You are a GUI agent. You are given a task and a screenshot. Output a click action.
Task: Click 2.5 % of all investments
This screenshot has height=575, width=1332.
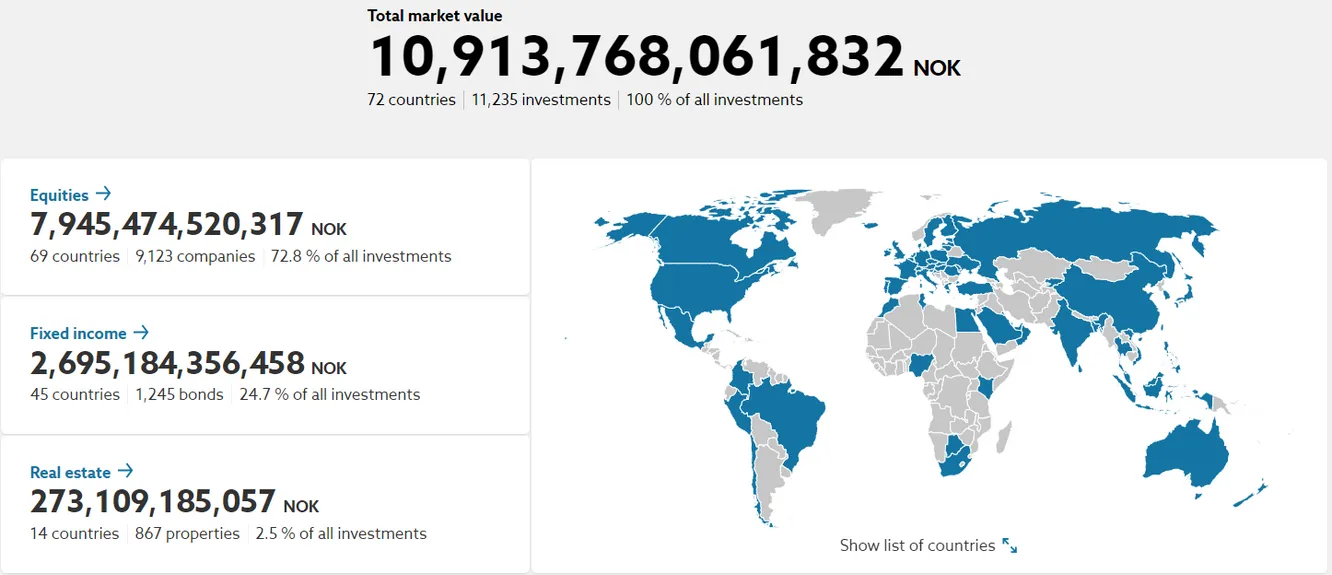[x=341, y=533]
